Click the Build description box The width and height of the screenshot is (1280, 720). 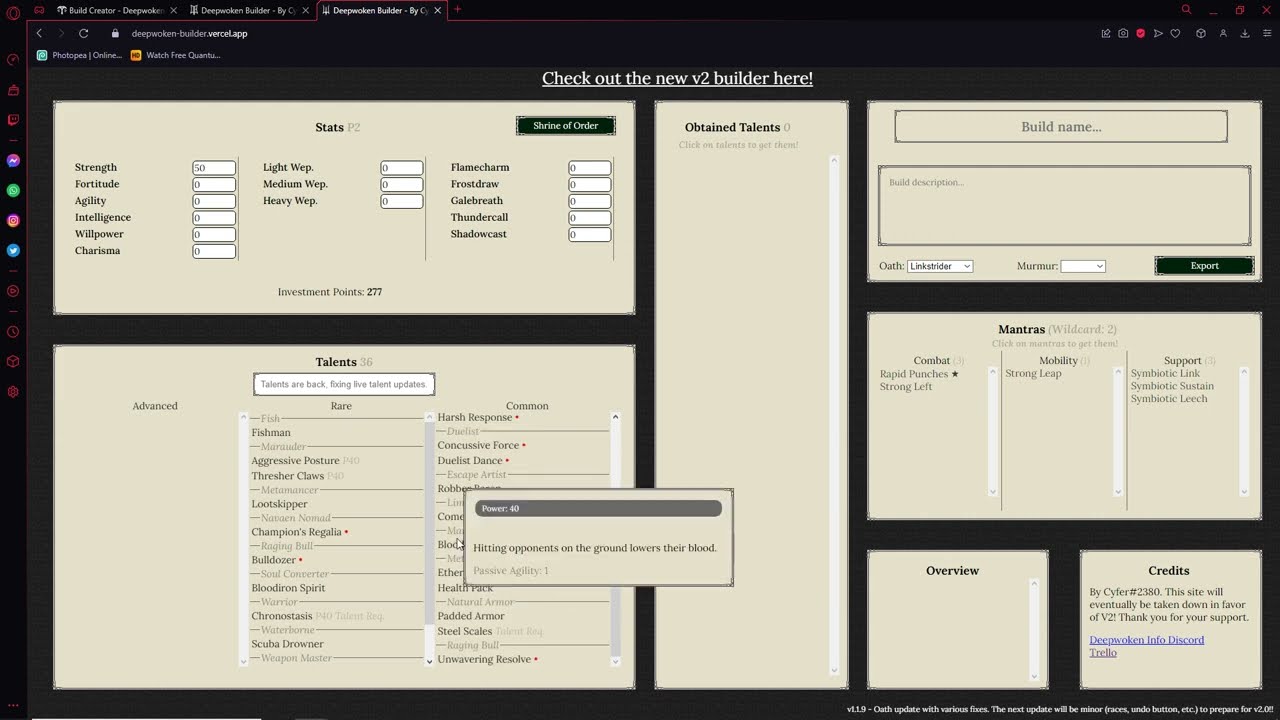pyautogui.click(x=1064, y=206)
